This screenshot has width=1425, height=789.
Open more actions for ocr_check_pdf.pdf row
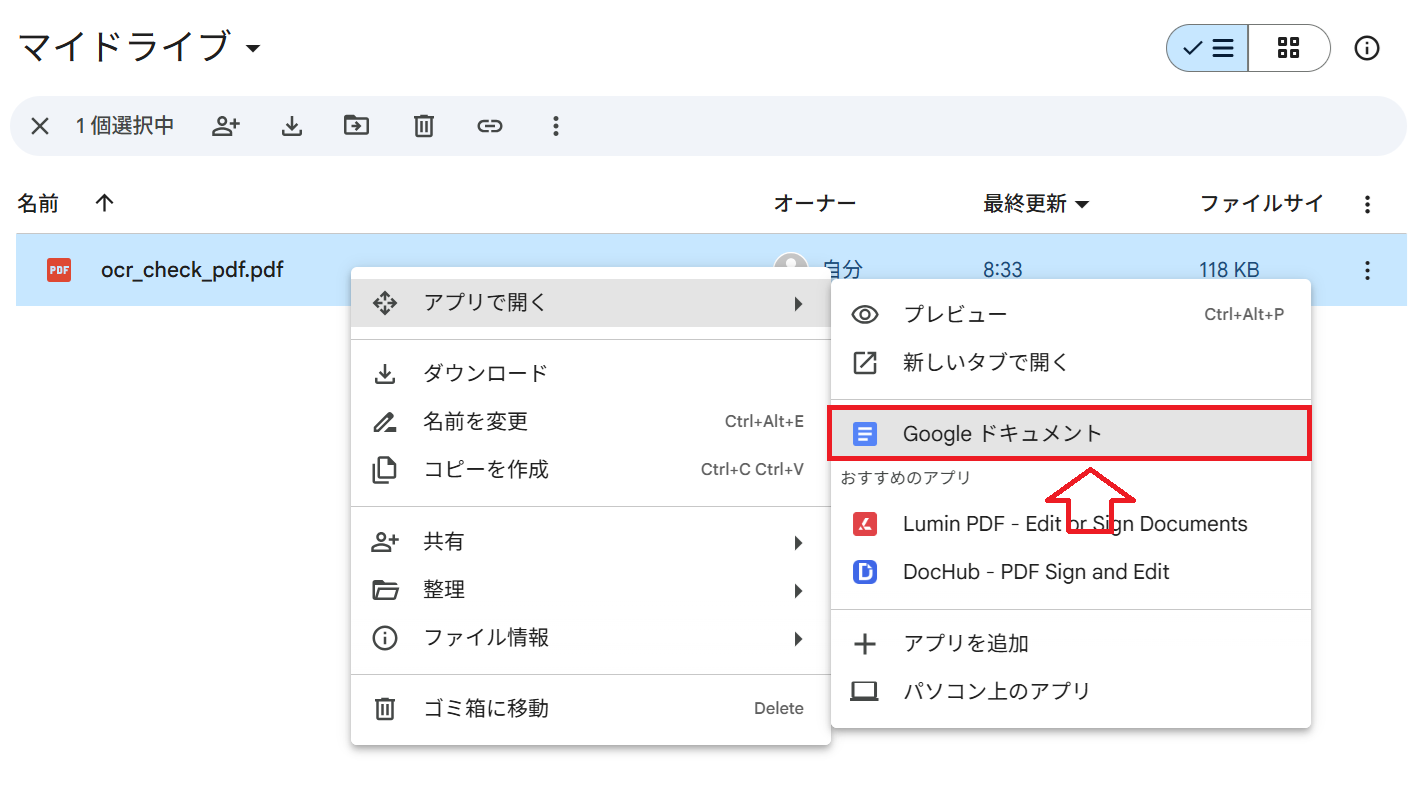pyautogui.click(x=1367, y=270)
